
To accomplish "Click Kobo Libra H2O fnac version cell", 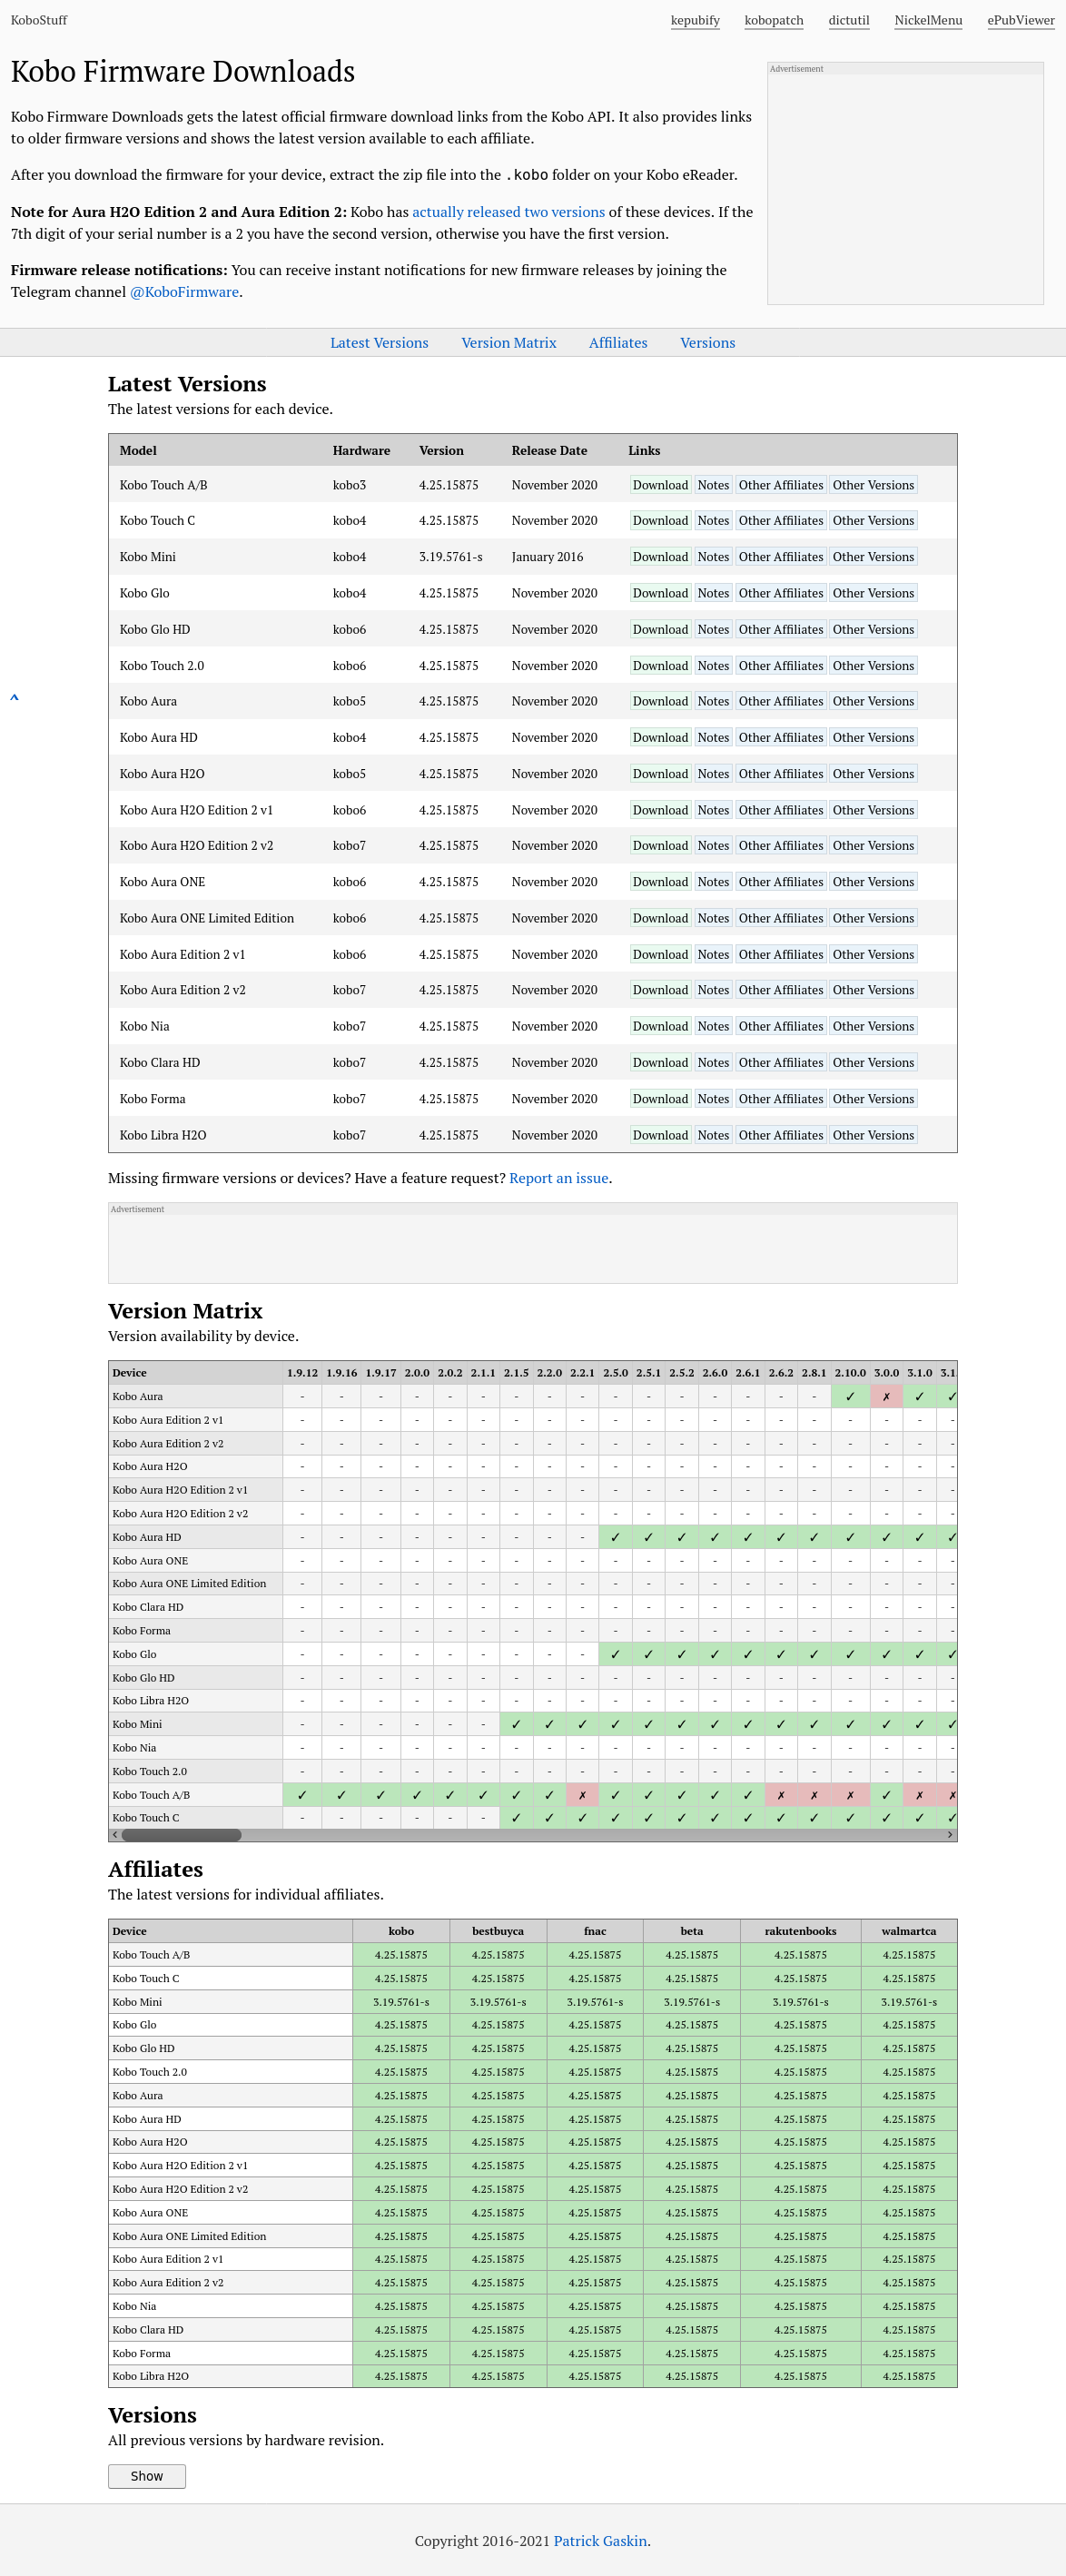I will (595, 2376).
